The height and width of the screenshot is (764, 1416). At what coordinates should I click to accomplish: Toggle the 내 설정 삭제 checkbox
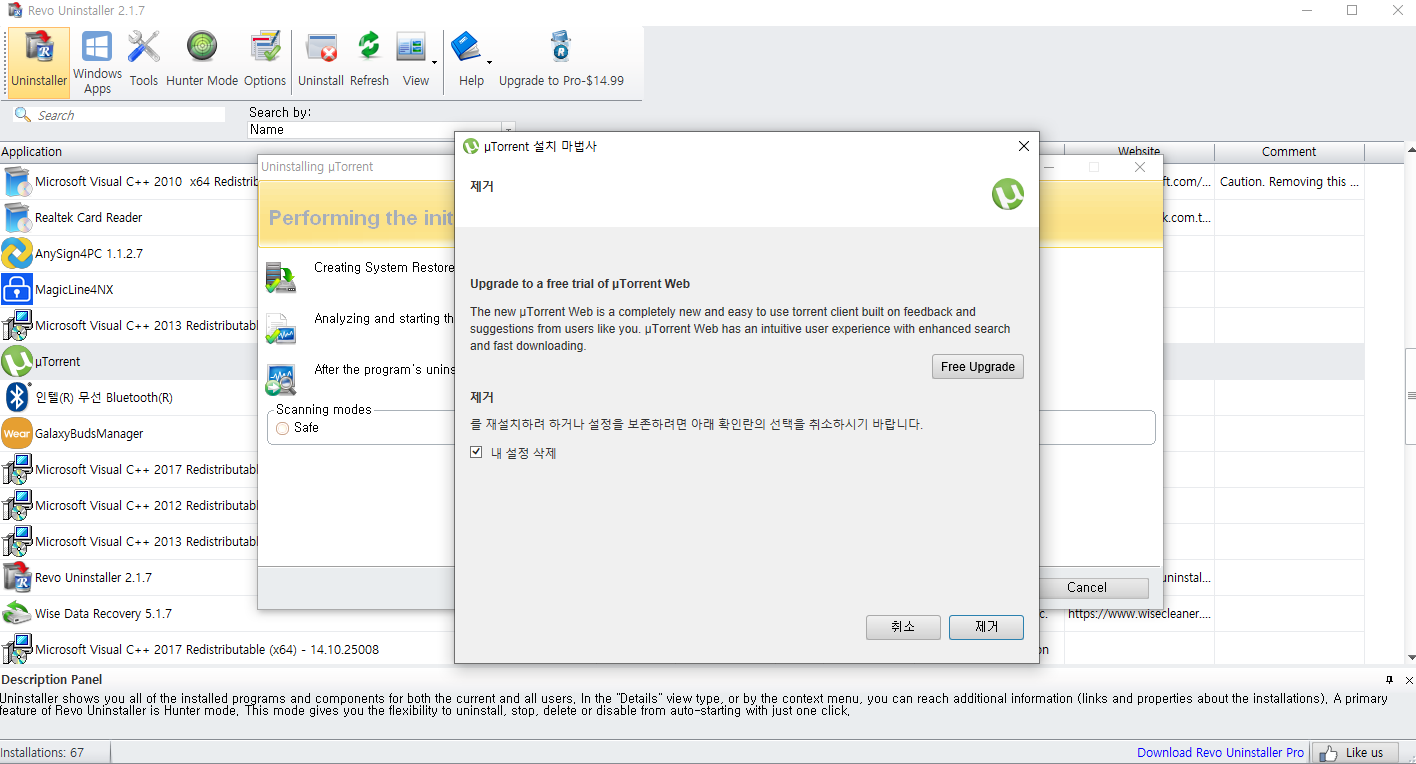(x=476, y=453)
